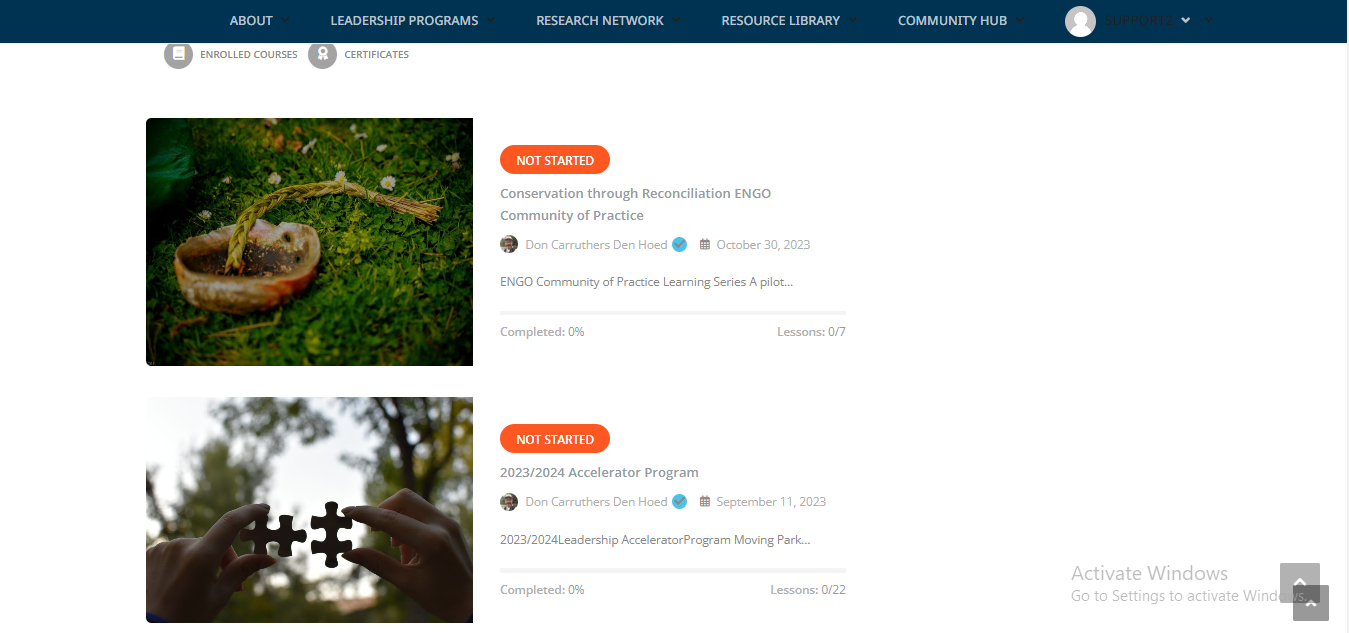Click Don Carruthers avatar on Conservation course
This screenshot has width=1349, height=633.
[x=509, y=244]
